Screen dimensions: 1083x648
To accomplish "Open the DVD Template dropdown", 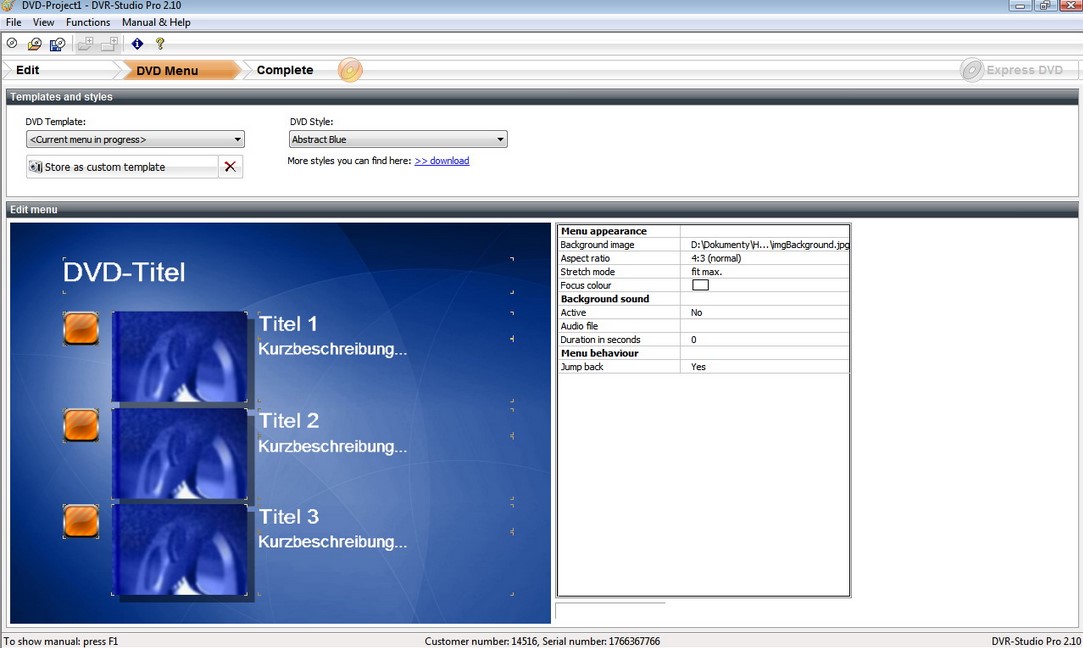I will 135,139.
